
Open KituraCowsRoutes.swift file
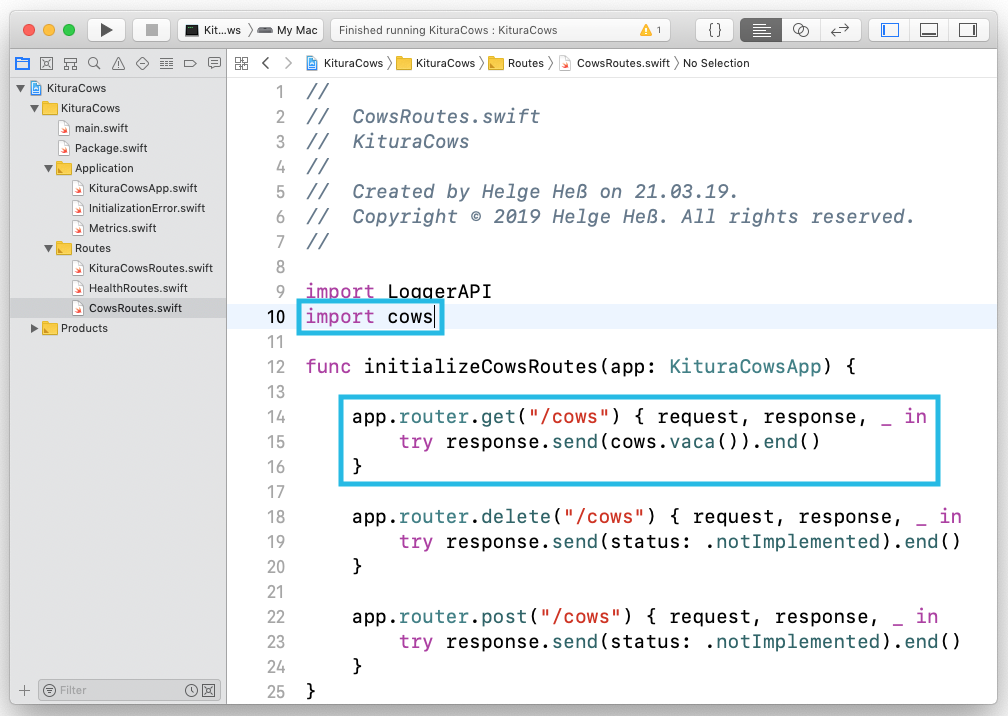[143, 268]
